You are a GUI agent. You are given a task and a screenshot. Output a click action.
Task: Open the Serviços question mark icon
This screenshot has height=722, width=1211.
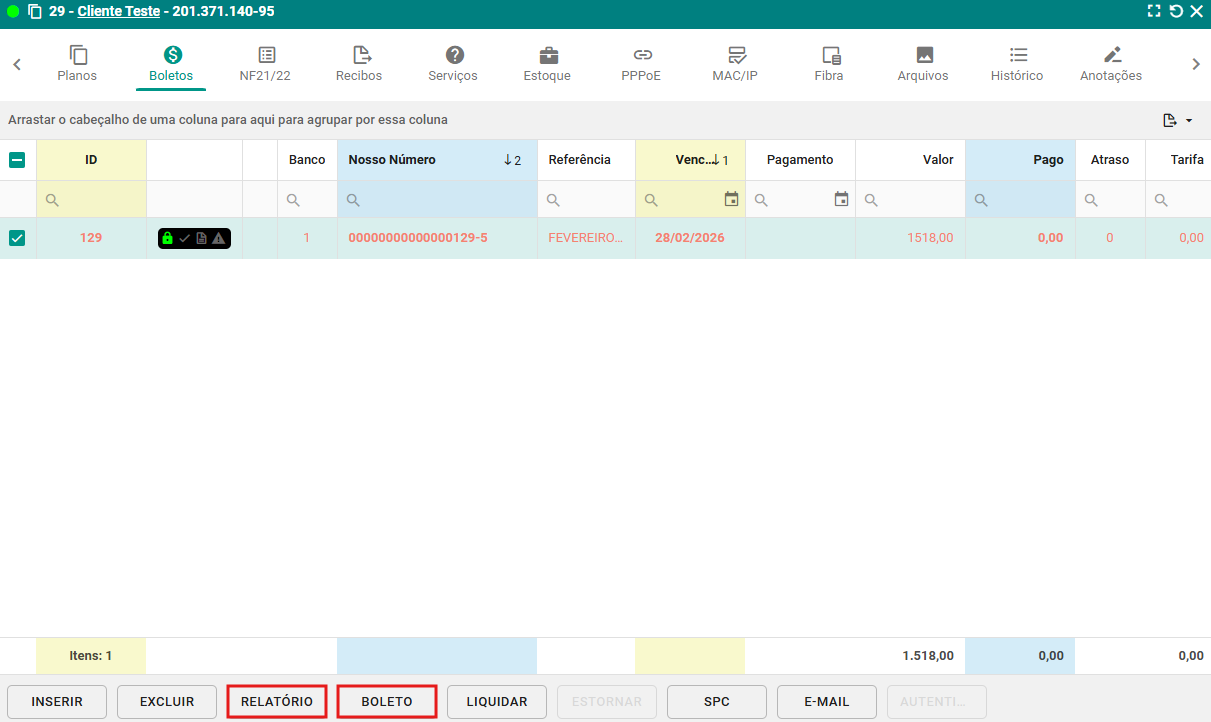454,55
